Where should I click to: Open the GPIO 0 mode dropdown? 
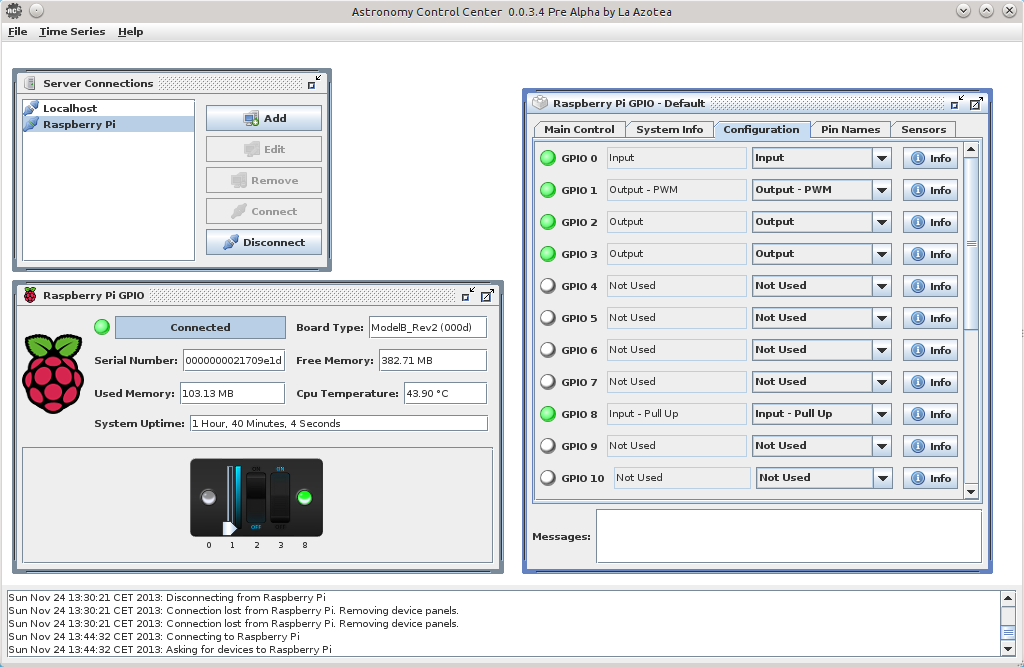[x=882, y=158]
